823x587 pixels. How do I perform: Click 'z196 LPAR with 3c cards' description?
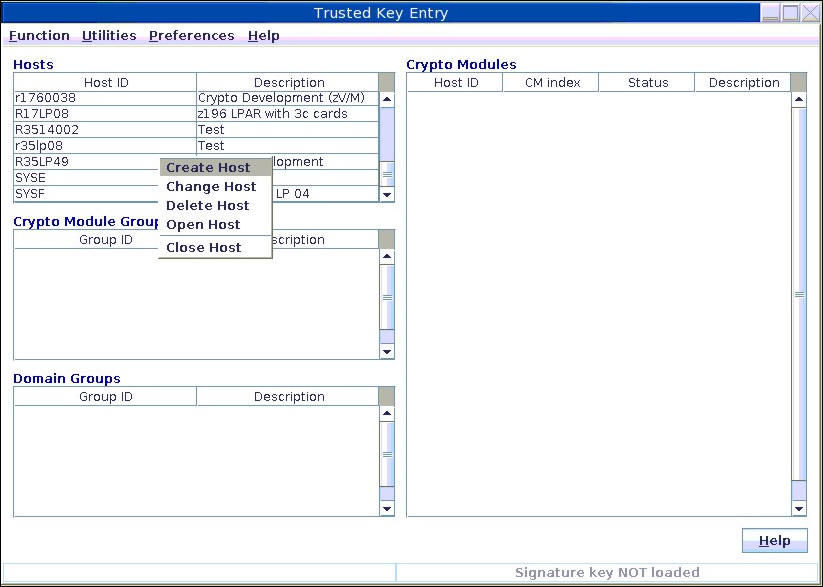pyautogui.click(x=287, y=114)
